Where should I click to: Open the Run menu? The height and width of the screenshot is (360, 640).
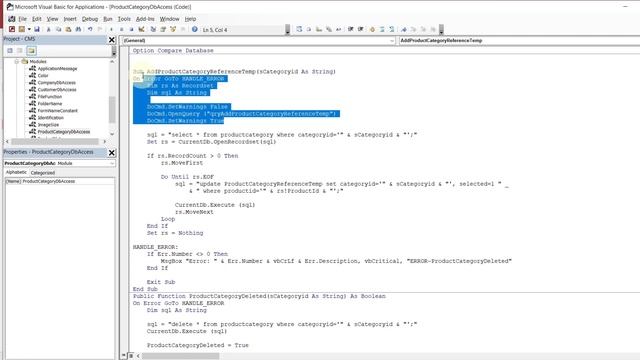107,19
